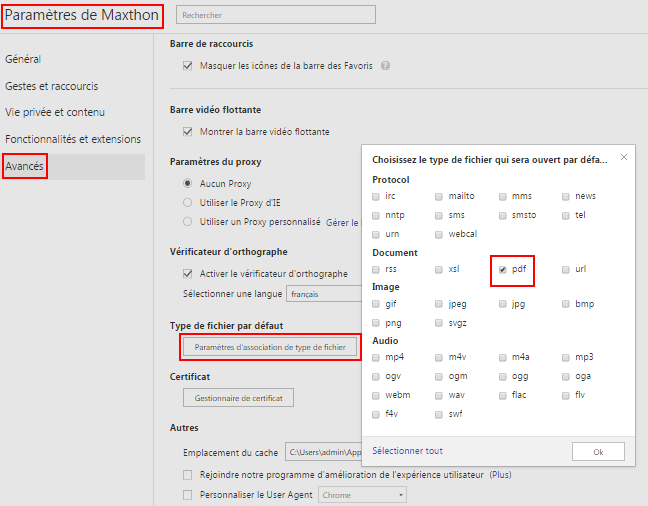
Task: Confirm the dialog with Ok
Action: click(x=598, y=452)
